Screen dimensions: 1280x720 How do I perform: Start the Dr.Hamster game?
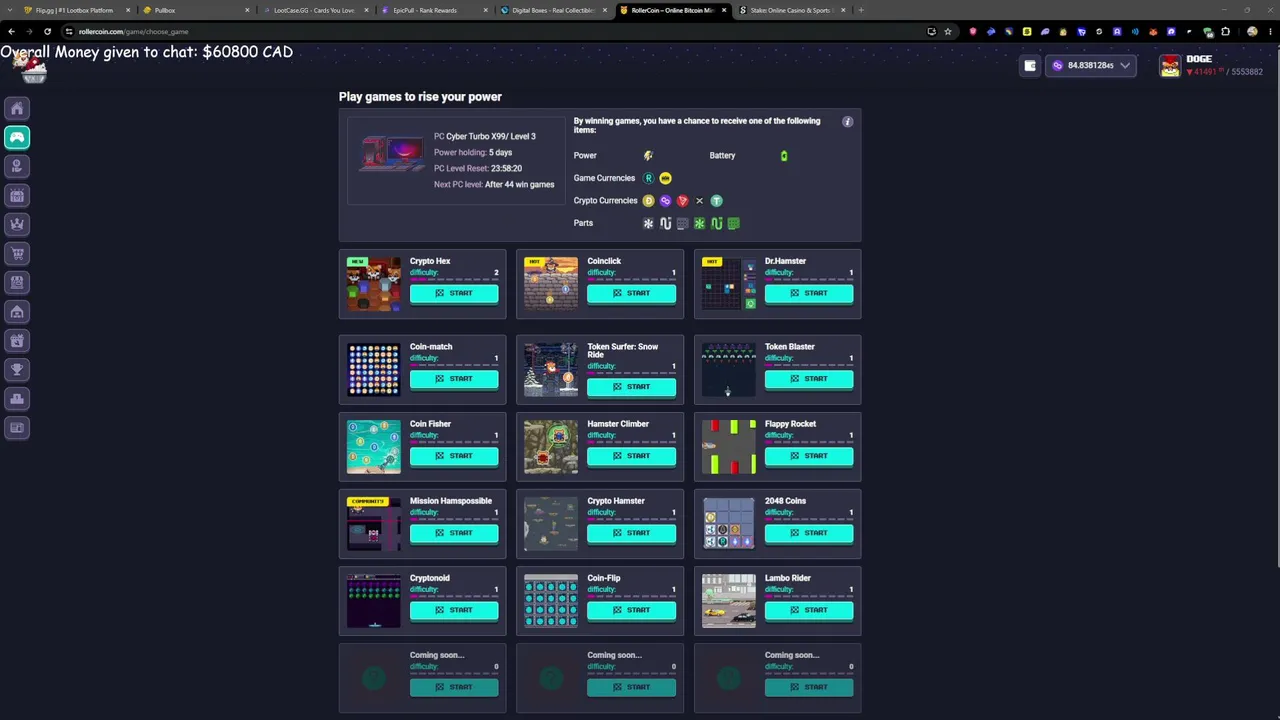[x=809, y=294]
